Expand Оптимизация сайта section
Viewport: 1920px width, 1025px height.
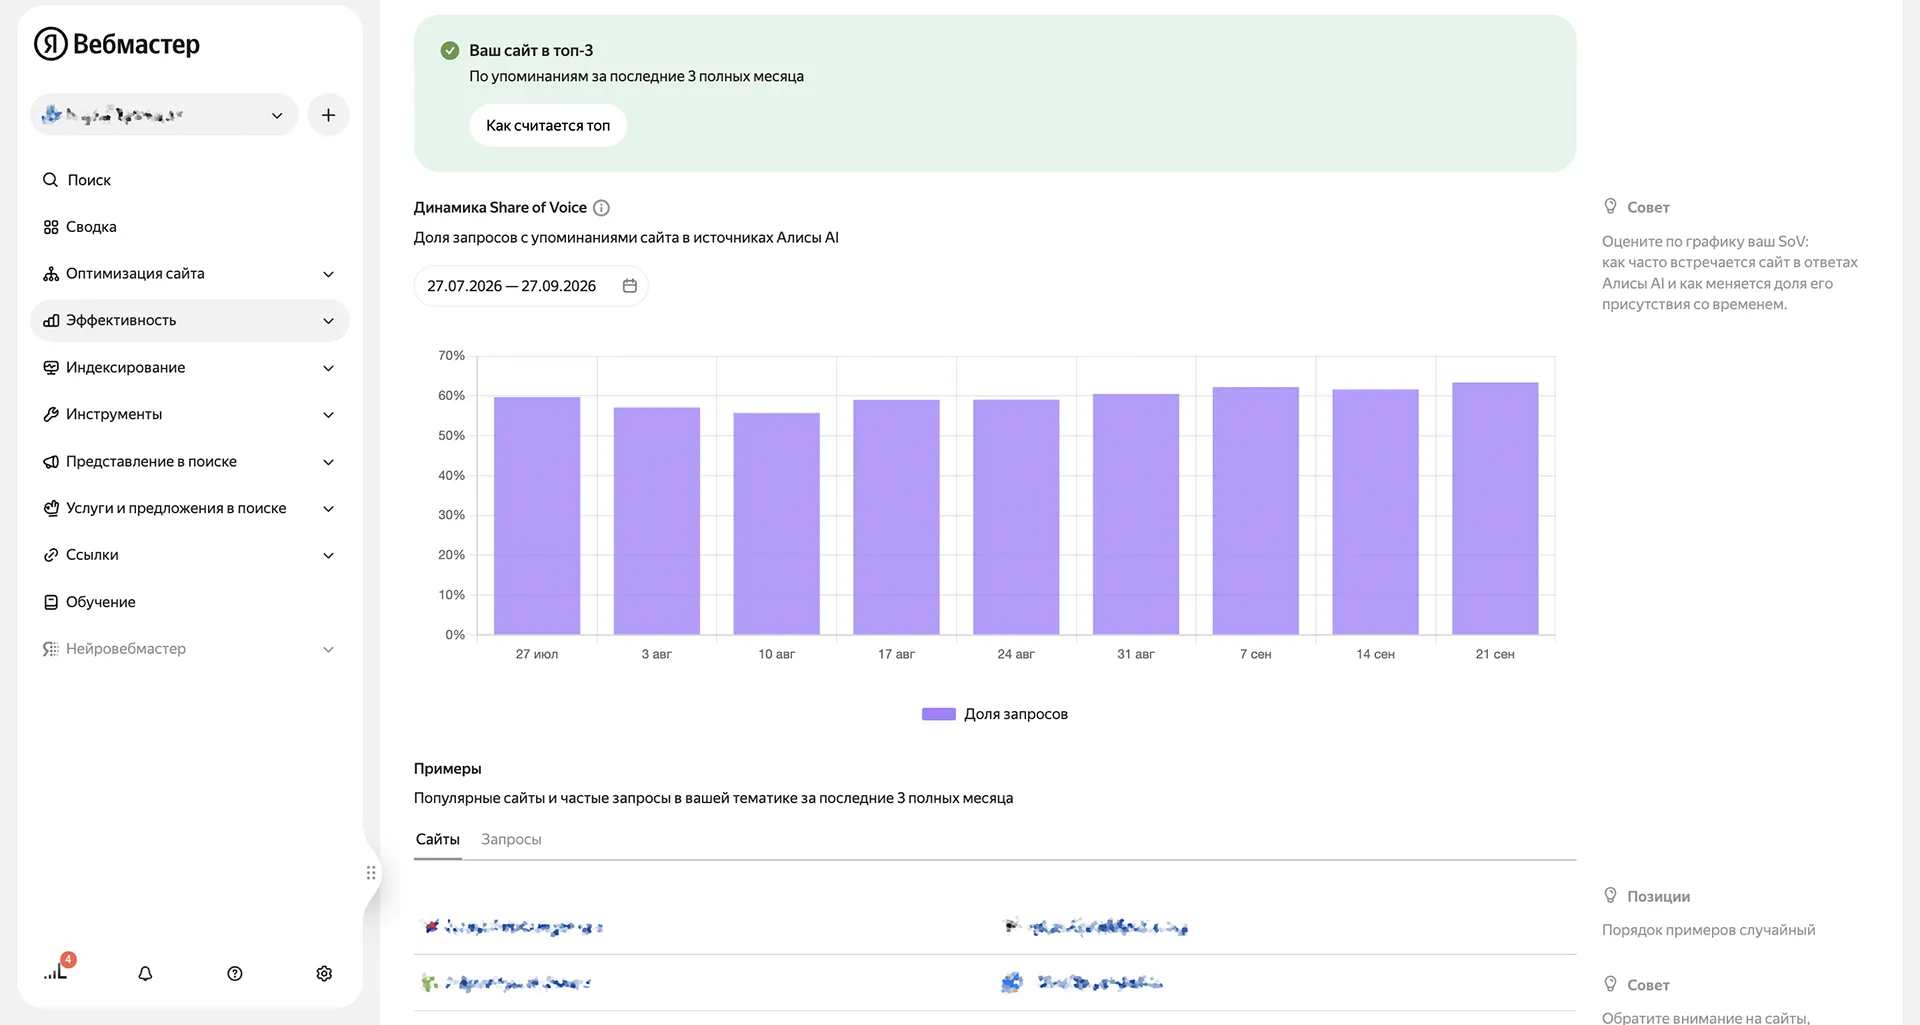pyautogui.click(x=190, y=274)
